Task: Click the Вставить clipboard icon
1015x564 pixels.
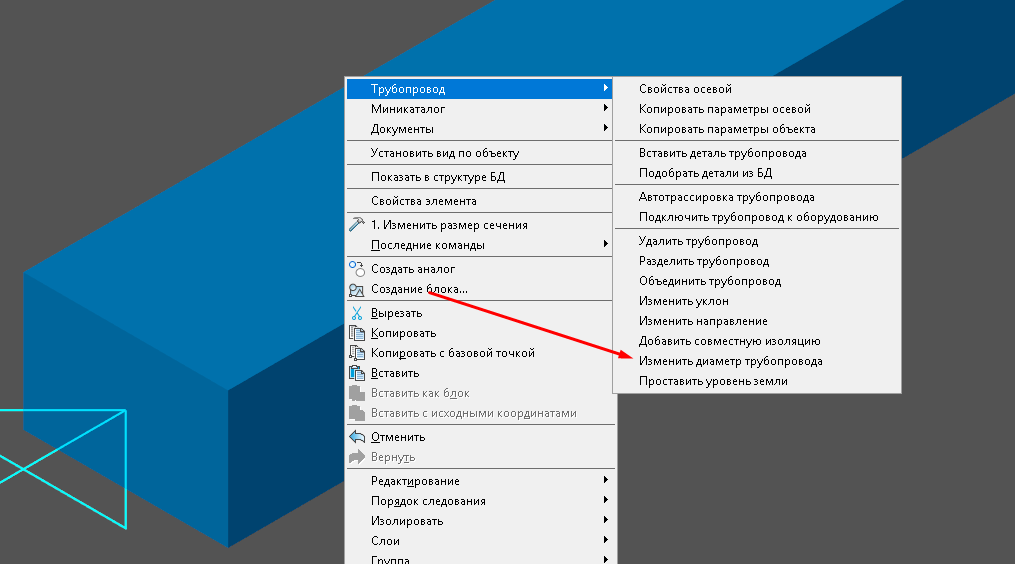Action: point(357,373)
